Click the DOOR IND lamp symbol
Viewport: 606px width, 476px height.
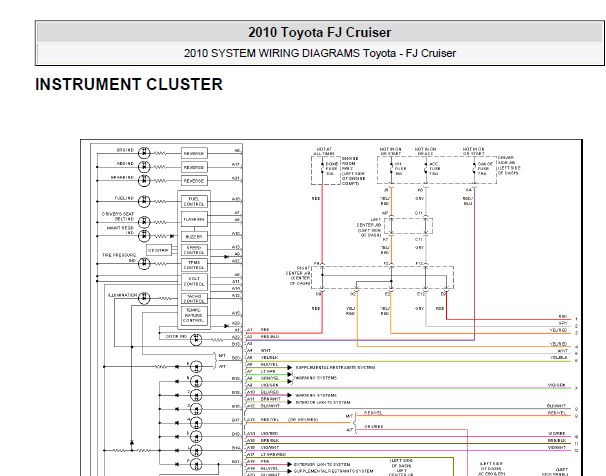click(196, 340)
